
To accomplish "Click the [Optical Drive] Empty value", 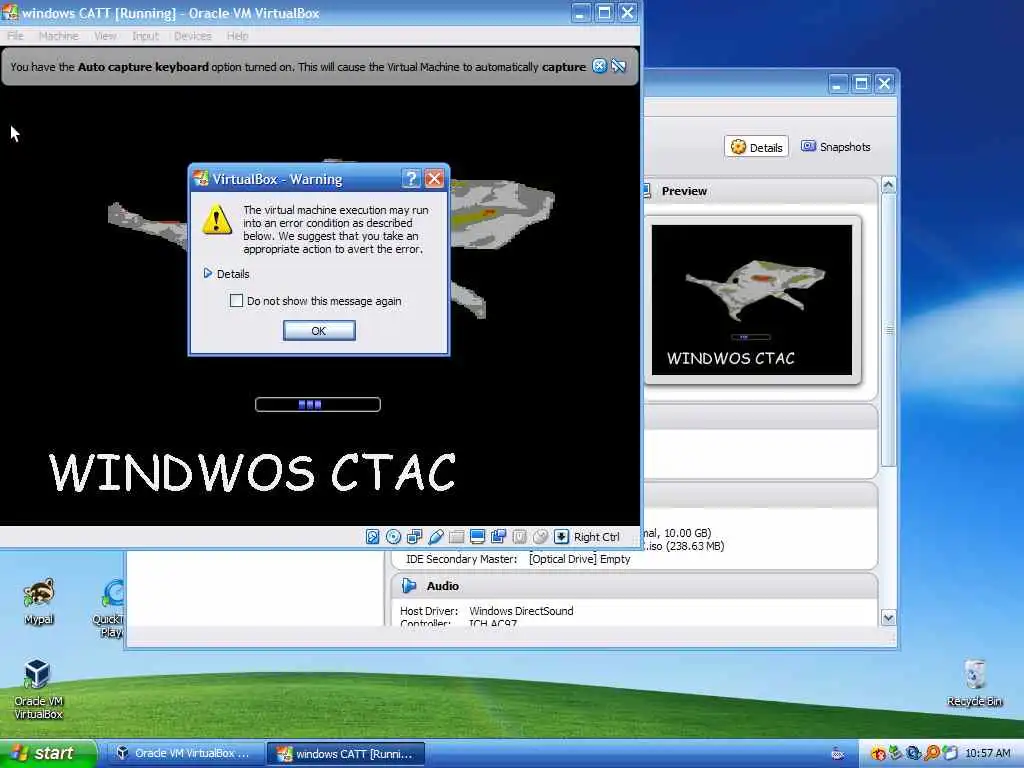I will [x=579, y=559].
